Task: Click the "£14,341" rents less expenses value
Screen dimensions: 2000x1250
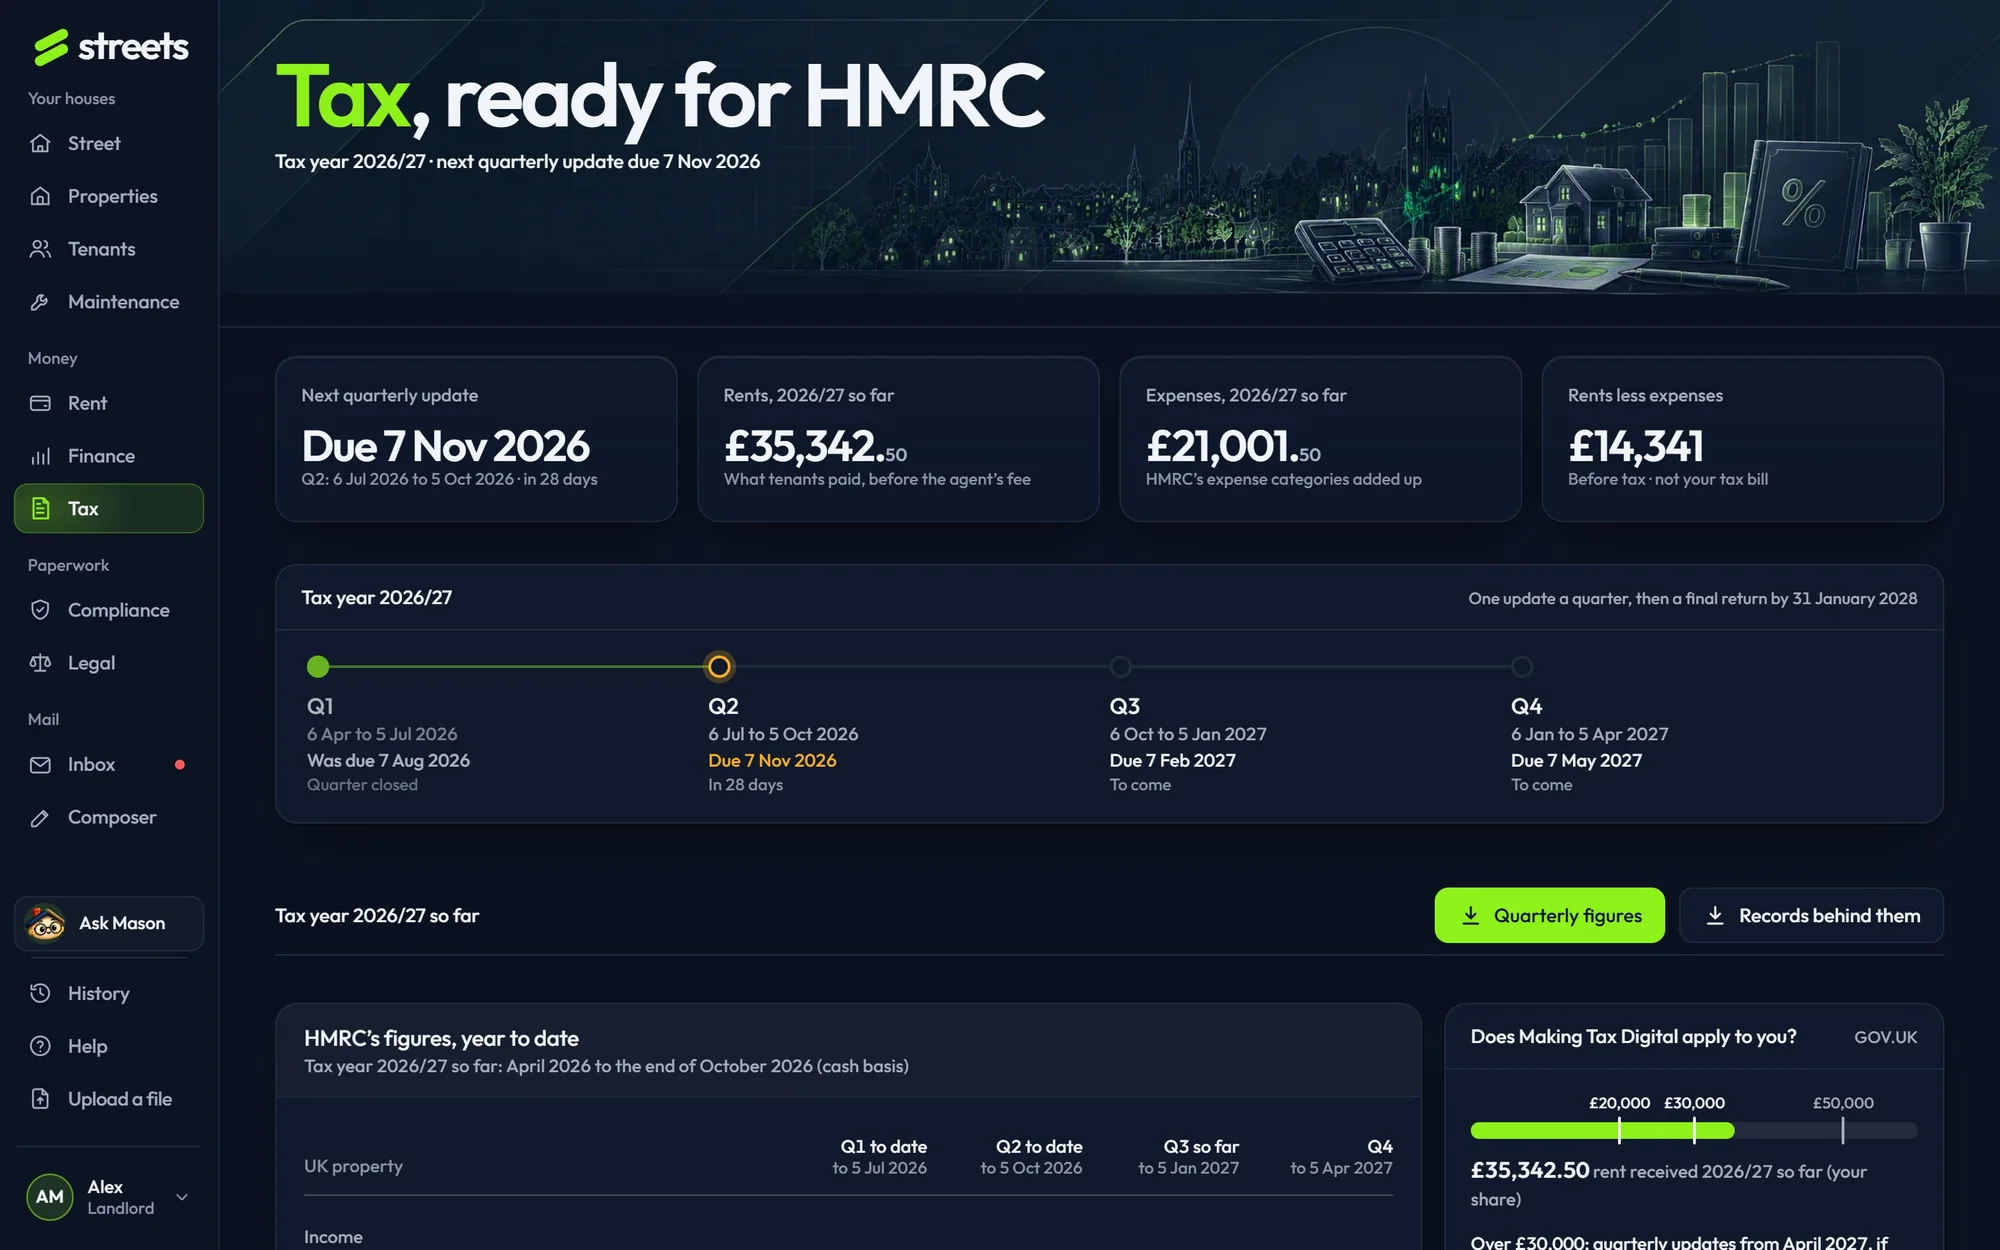Action: 1635,446
